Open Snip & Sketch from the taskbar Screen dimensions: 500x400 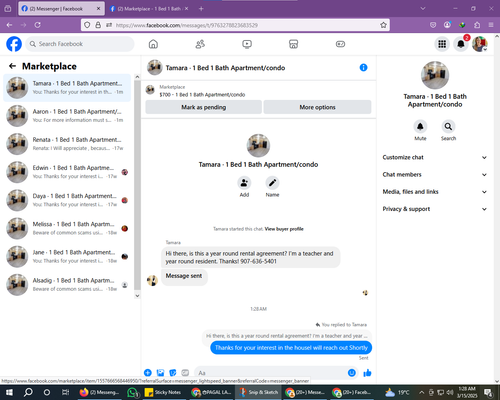coord(259,392)
